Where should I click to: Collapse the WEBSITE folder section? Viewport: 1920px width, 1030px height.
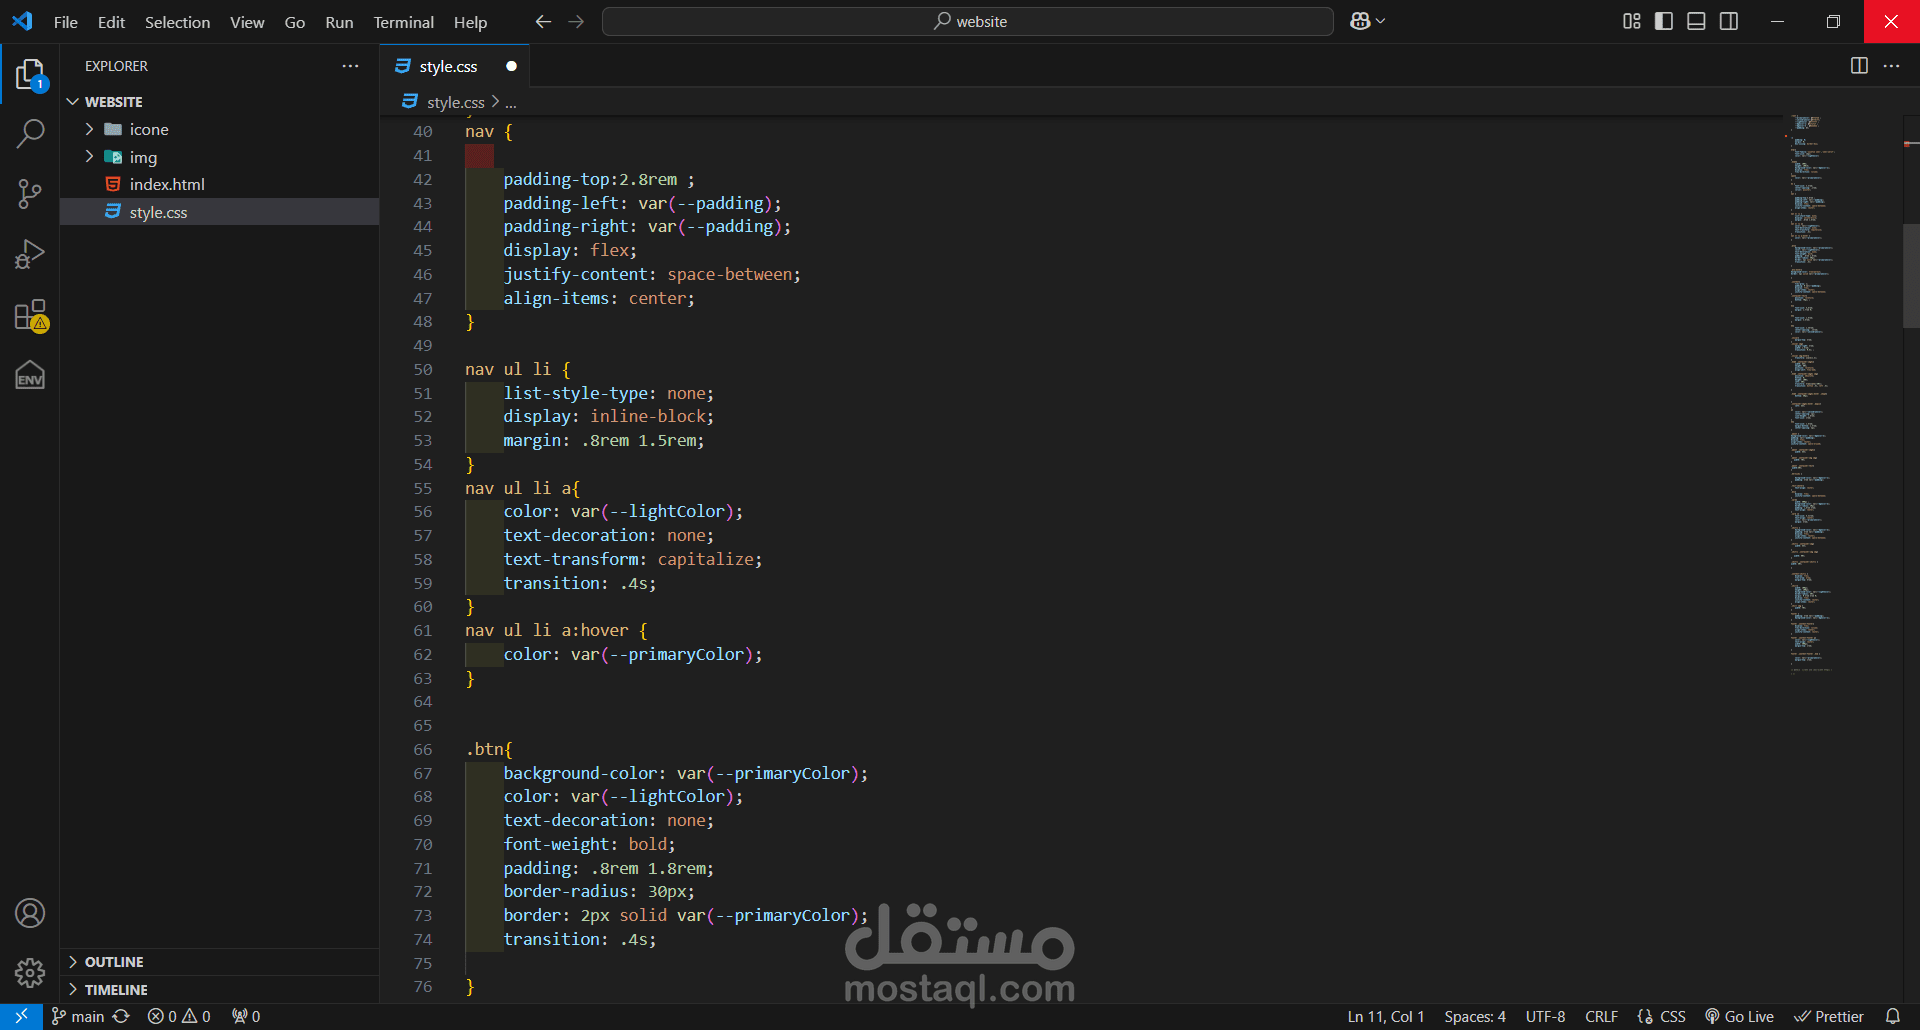point(220,102)
